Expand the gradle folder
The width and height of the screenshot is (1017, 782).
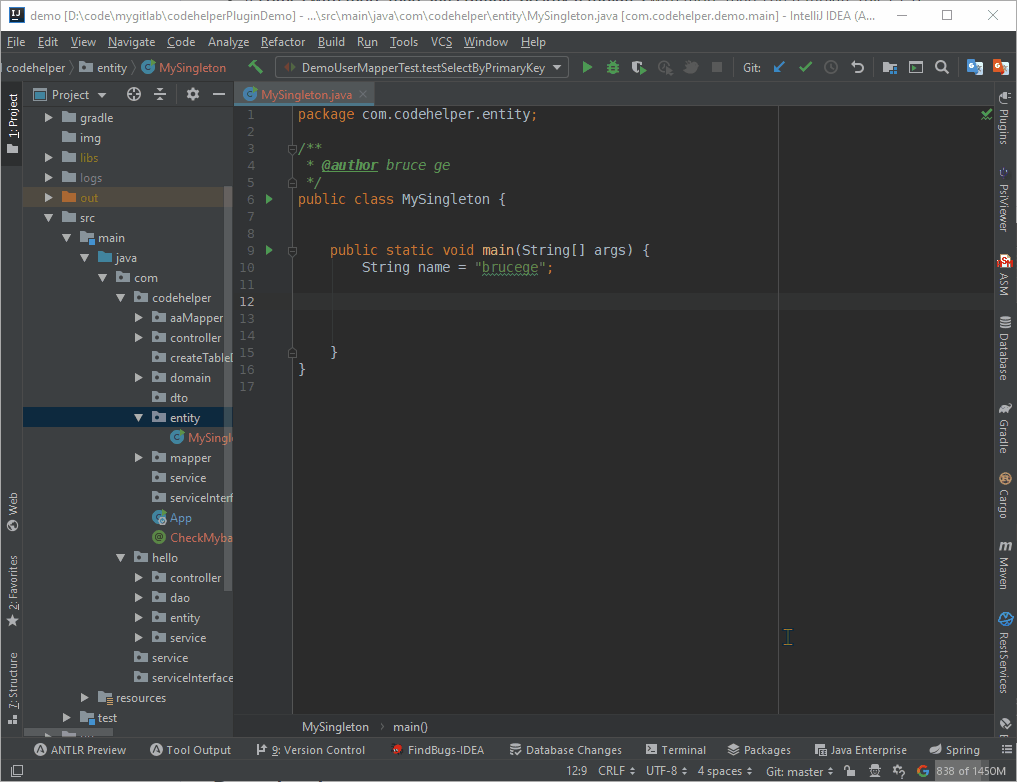49,118
